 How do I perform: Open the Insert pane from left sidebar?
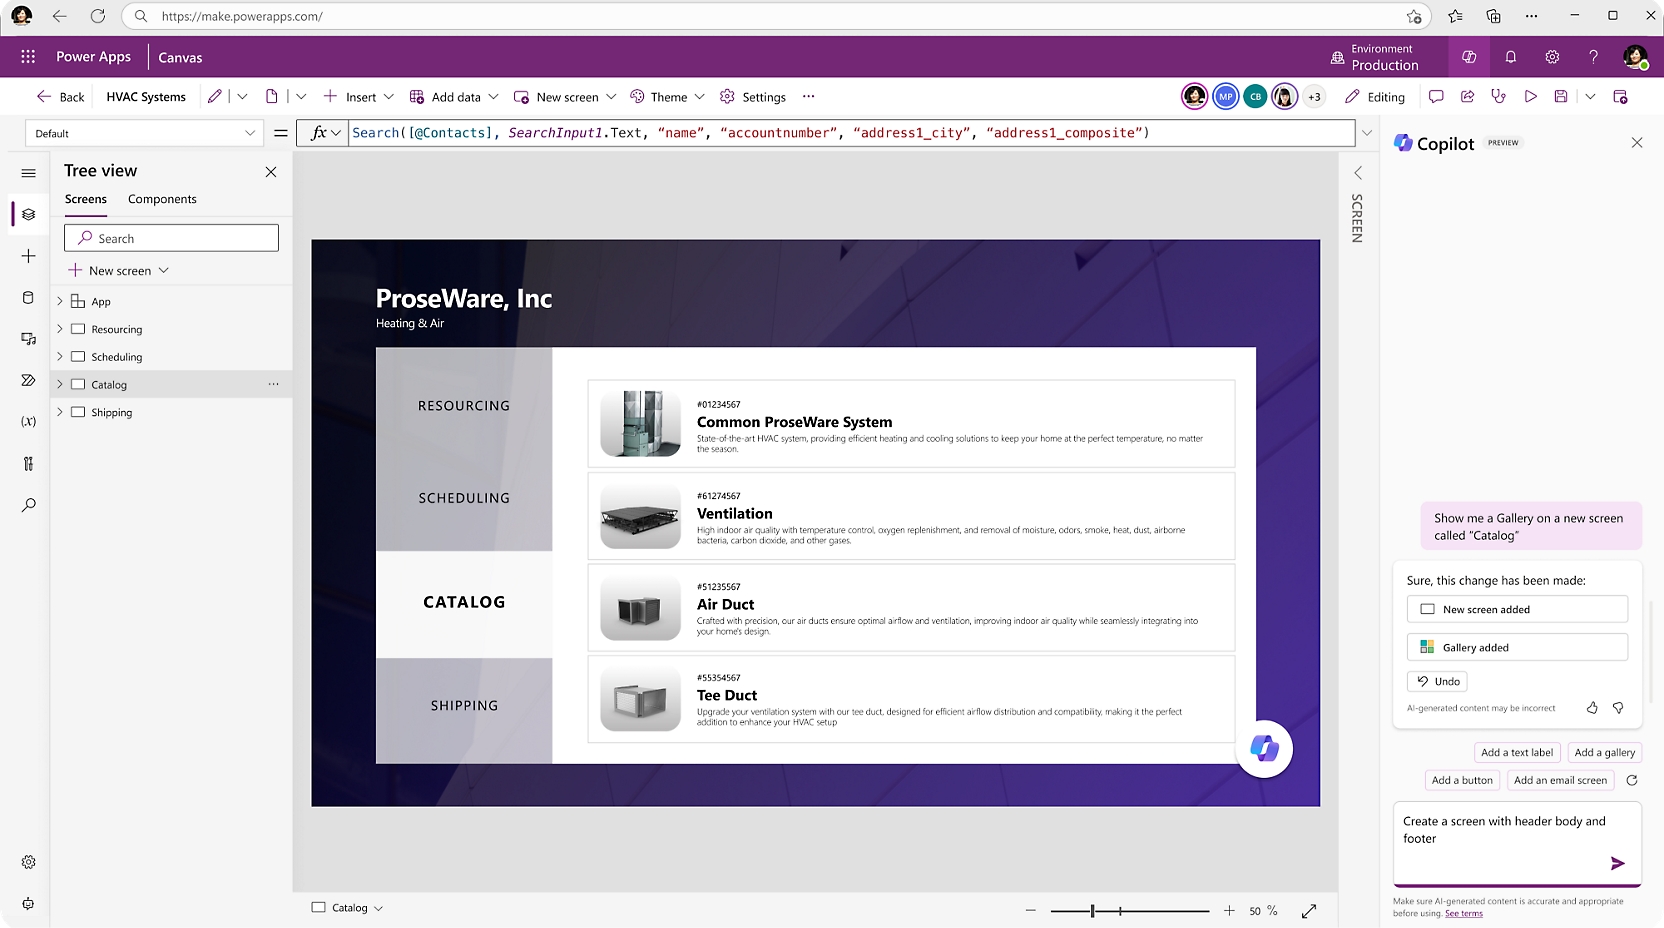[28, 256]
